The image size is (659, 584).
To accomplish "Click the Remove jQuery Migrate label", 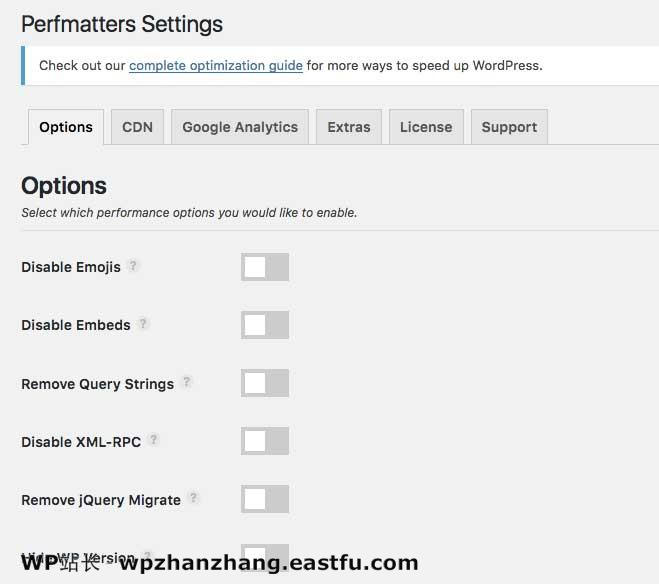I will (x=101, y=500).
